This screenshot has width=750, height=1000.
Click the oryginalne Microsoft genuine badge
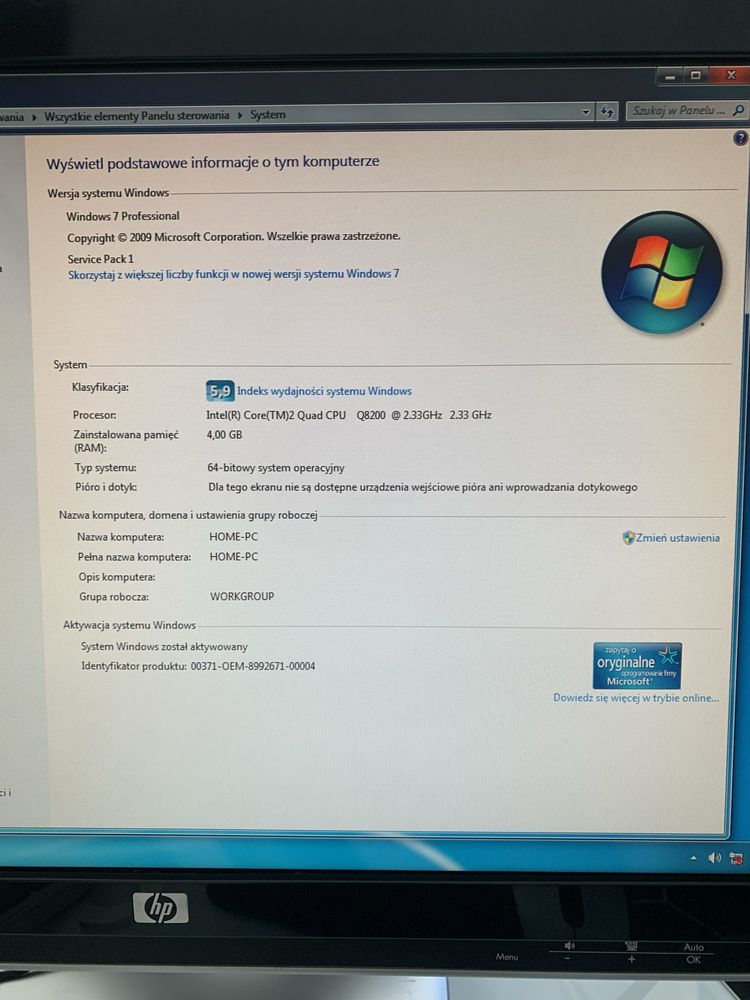(637, 665)
